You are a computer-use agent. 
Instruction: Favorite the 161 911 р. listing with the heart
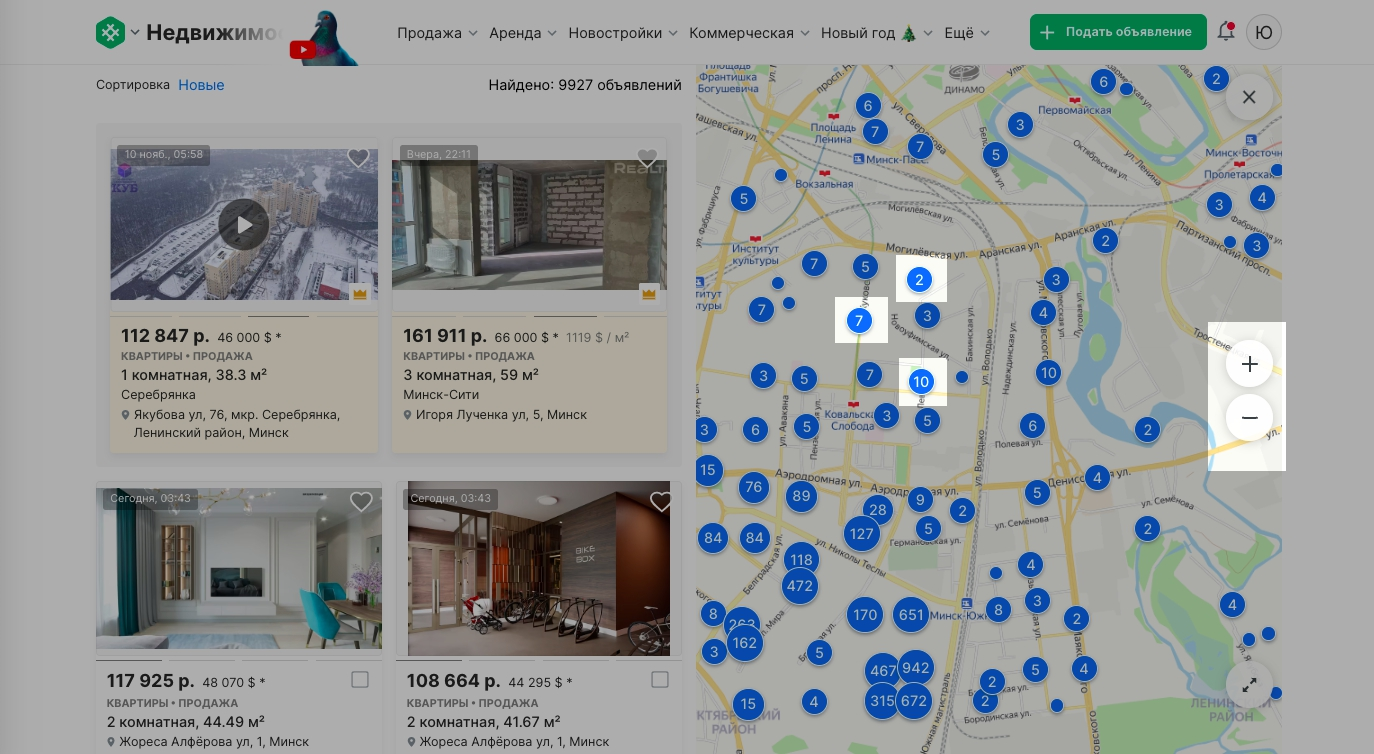tap(647, 158)
